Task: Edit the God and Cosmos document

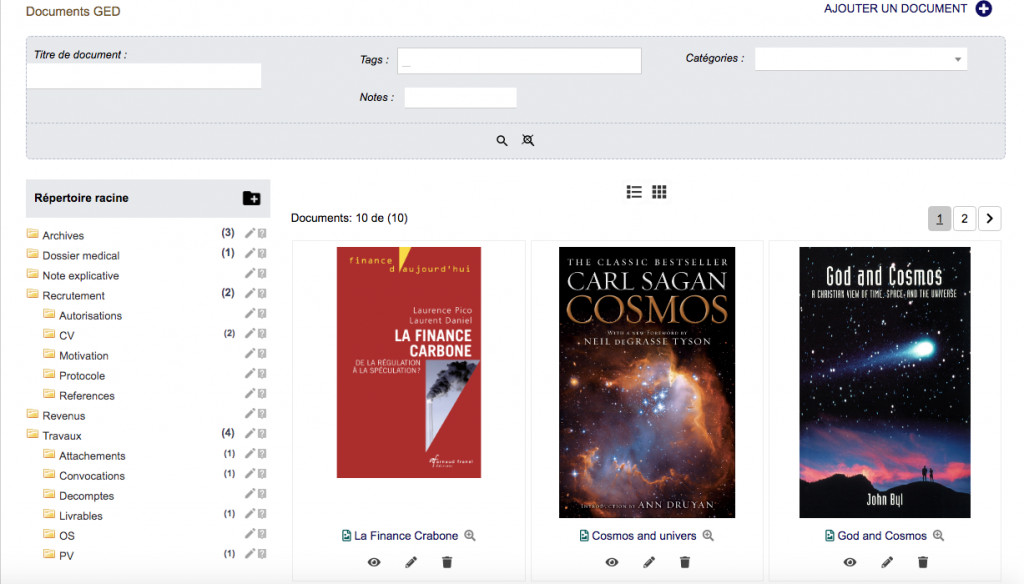Action: point(887,562)
